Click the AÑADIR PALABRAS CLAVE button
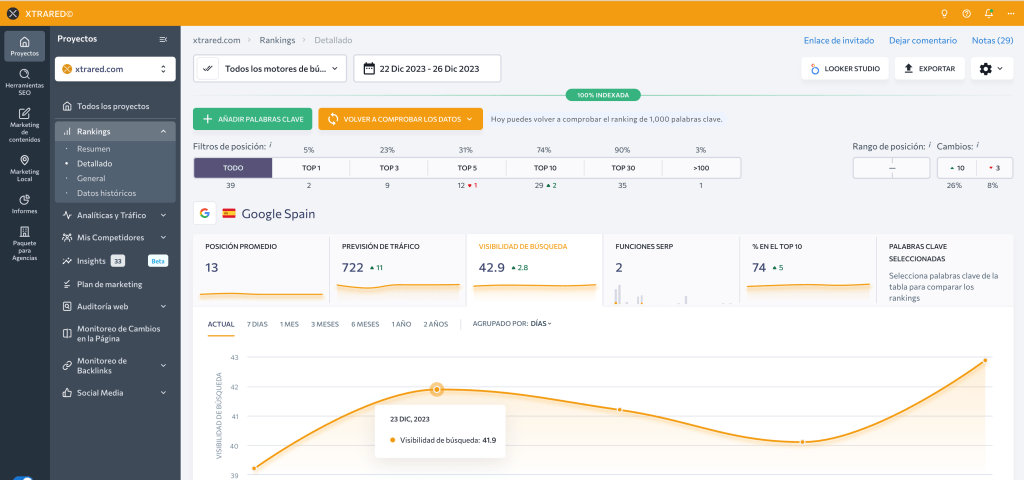This screenshot has width=1024, height=480. pos(252,119)
